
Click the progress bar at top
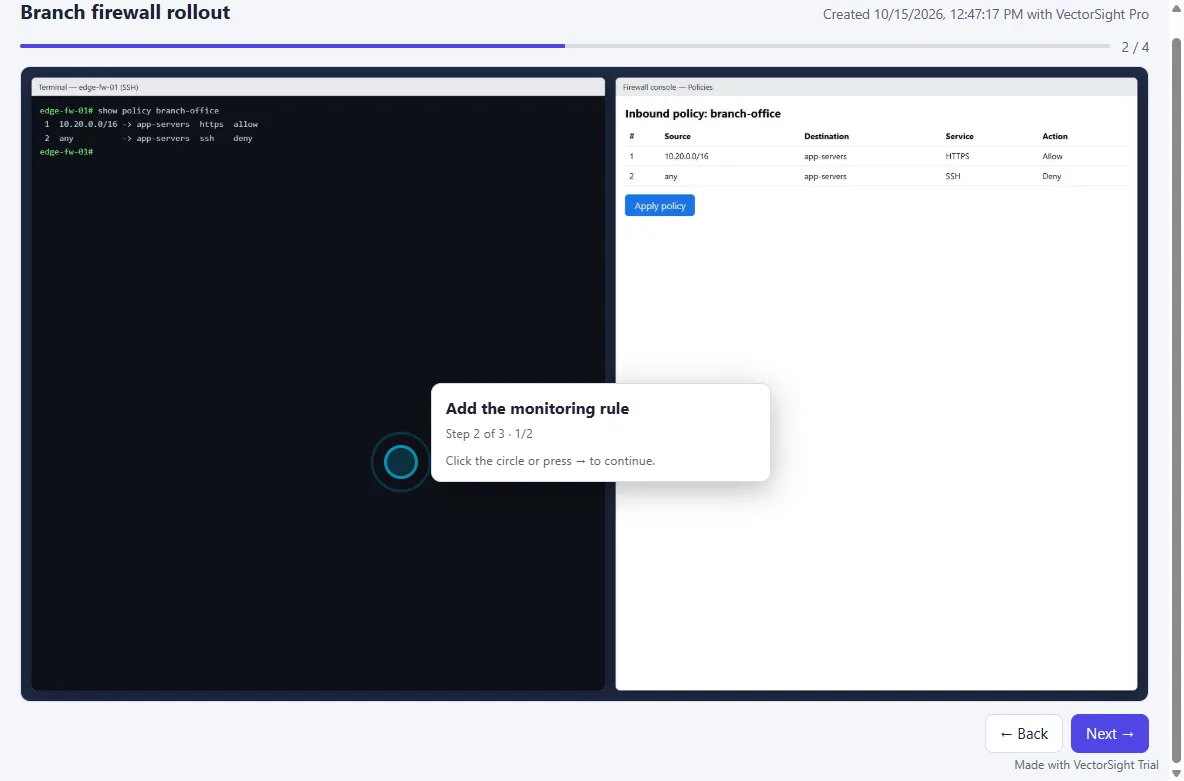pyautogui.click(x=565, y=46)
